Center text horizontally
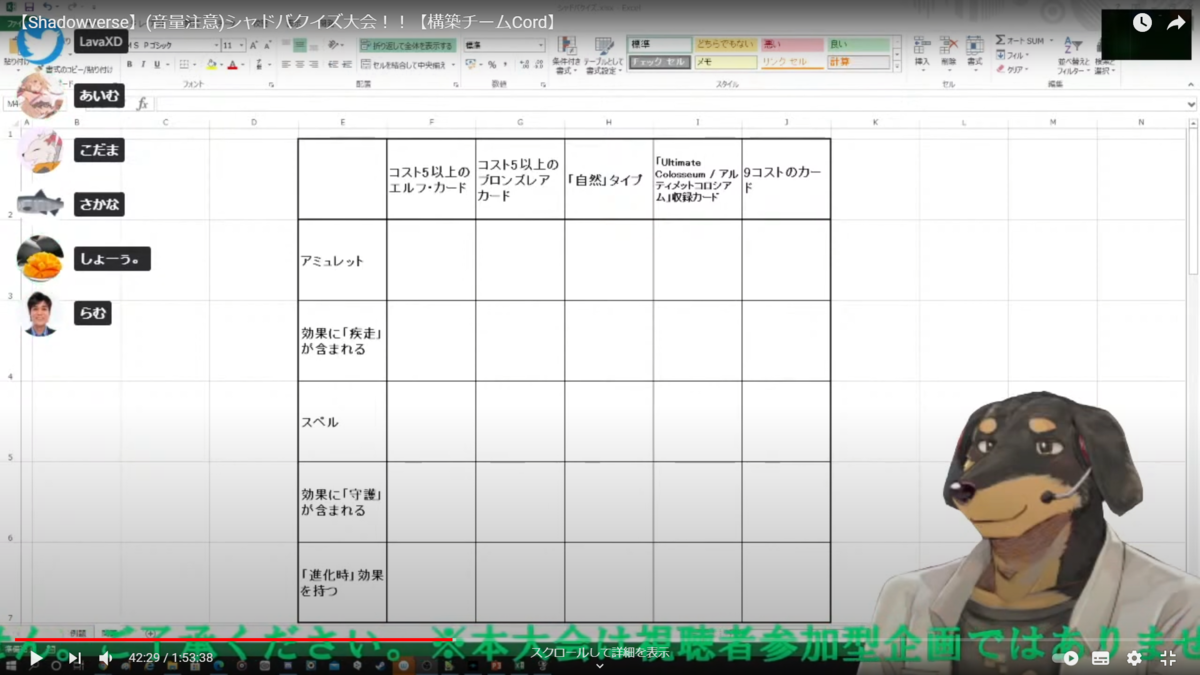The height and width of the screenshot is (675, 1200). pos(299,65)
